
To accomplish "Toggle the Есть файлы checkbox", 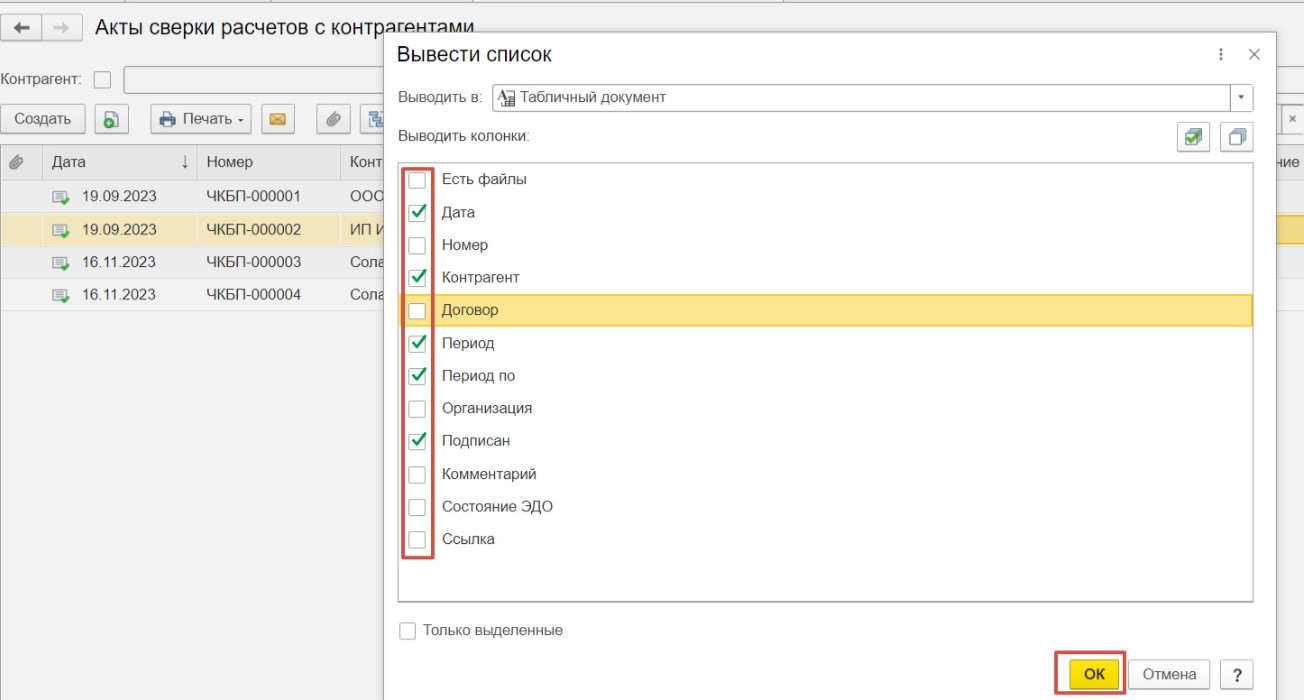I will click(x=417, y=180).
